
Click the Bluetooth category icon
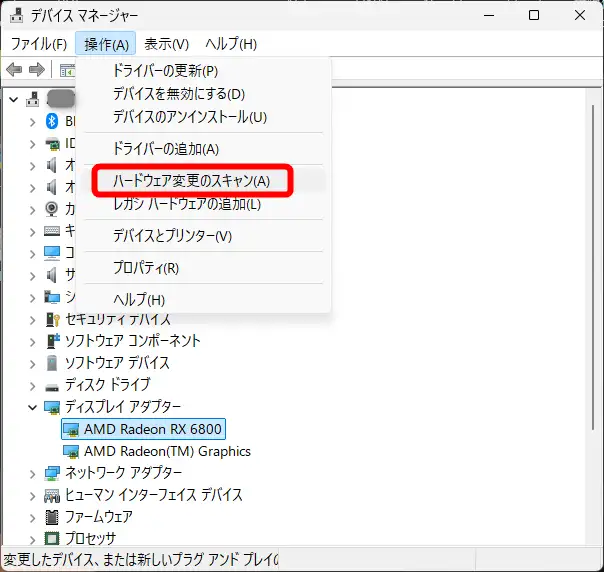(x=53, y=121)
